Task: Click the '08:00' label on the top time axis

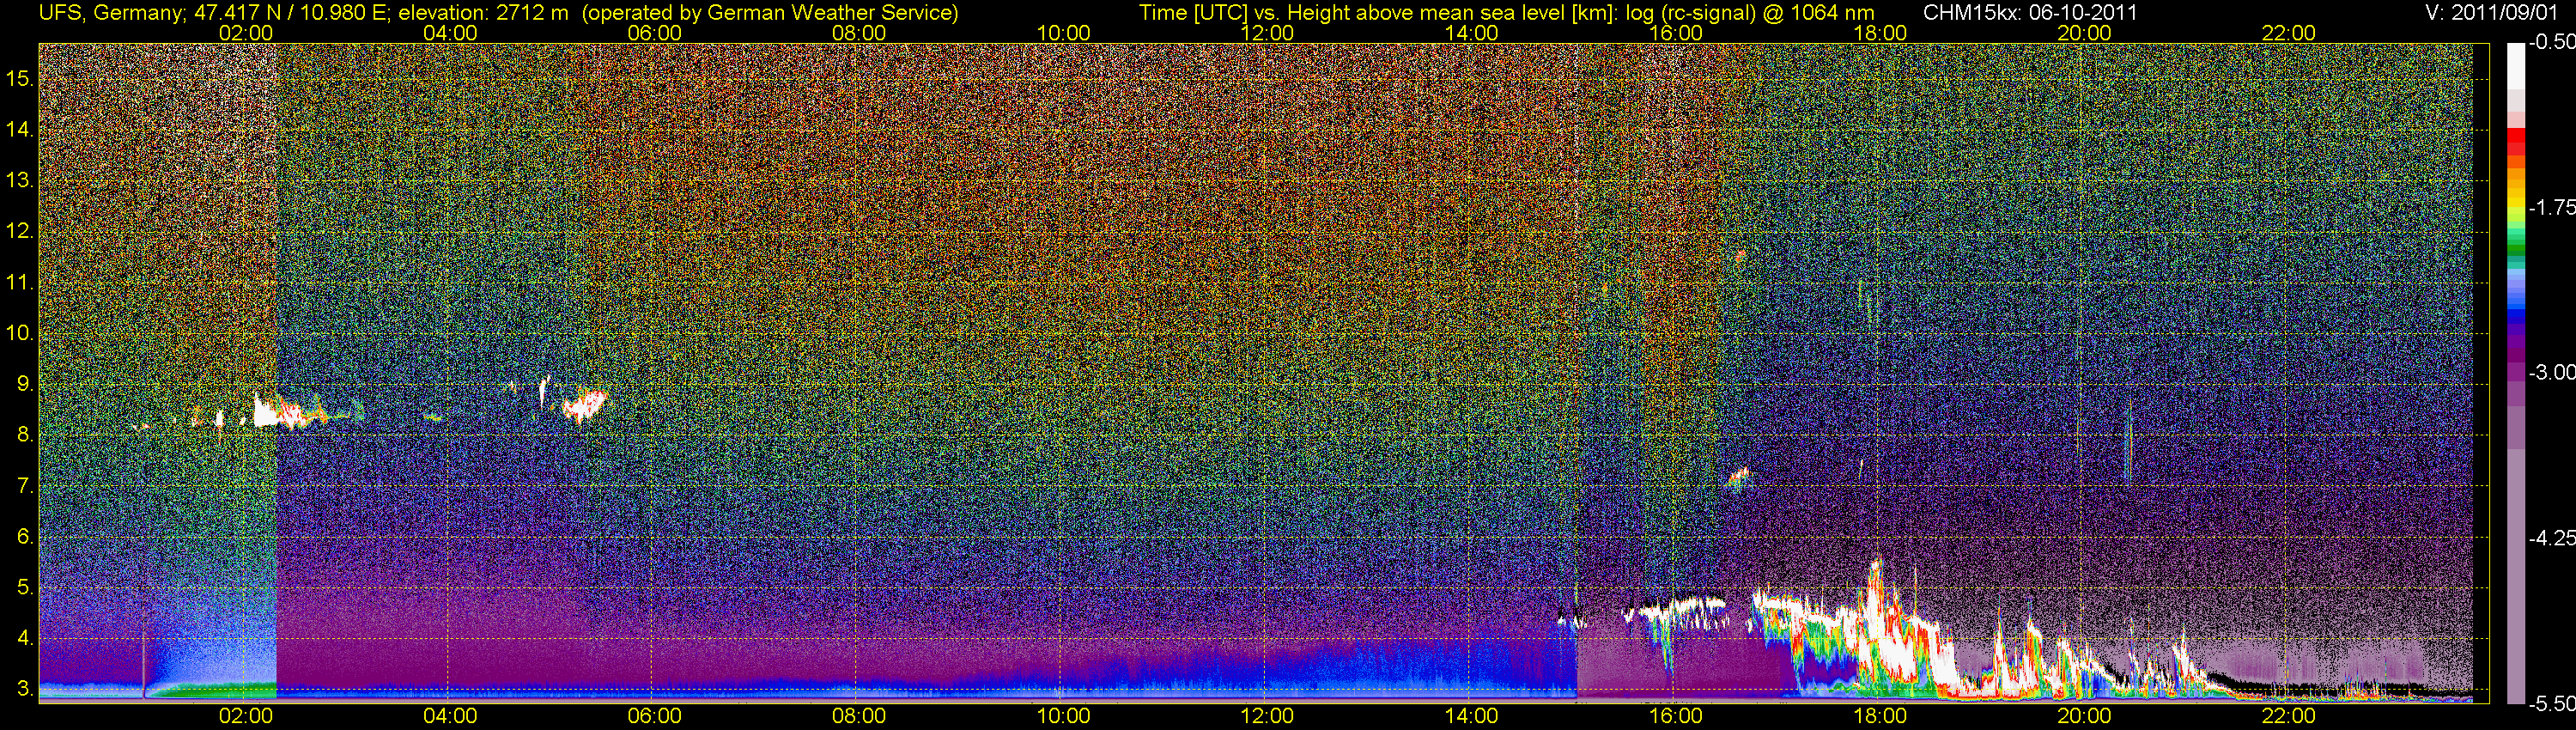Action: tap(859, 33)
